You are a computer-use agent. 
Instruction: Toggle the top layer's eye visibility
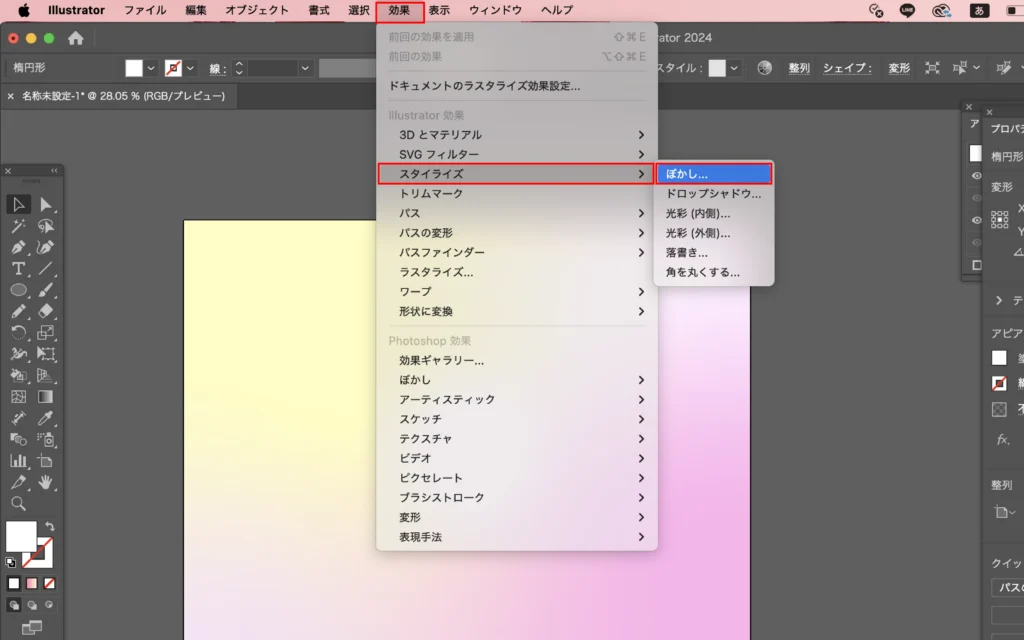pyautogui.click(x=977, y=175)
